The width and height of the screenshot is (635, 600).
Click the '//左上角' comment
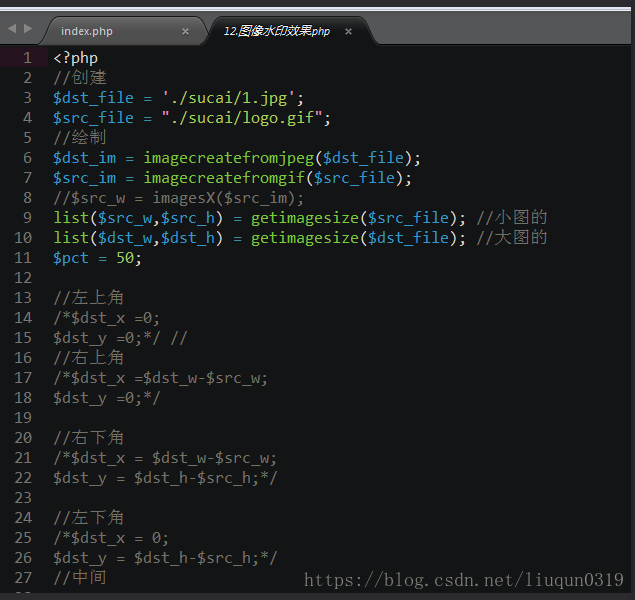coord(88,298)
